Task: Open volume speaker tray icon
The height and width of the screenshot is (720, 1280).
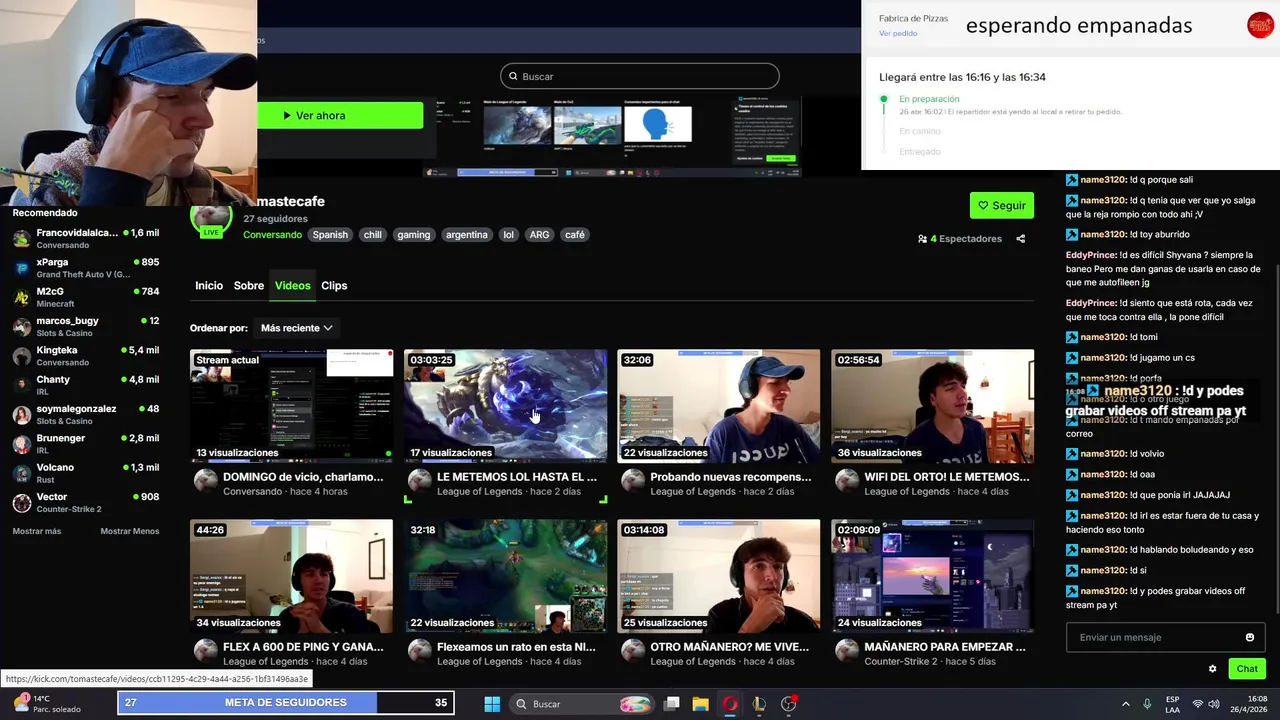Action: click(1214, 704)
